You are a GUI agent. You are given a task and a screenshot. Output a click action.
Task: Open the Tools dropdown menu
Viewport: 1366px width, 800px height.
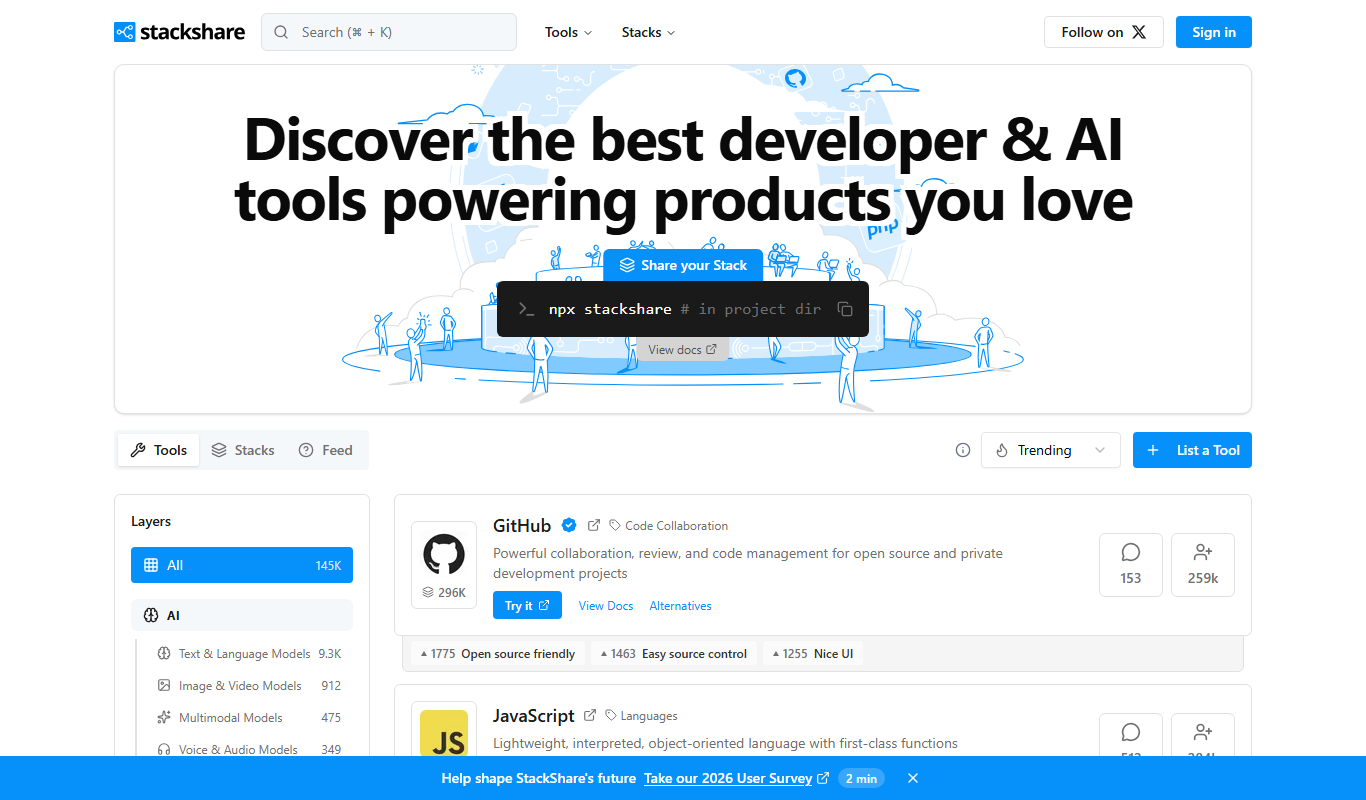tap(568, 32)
